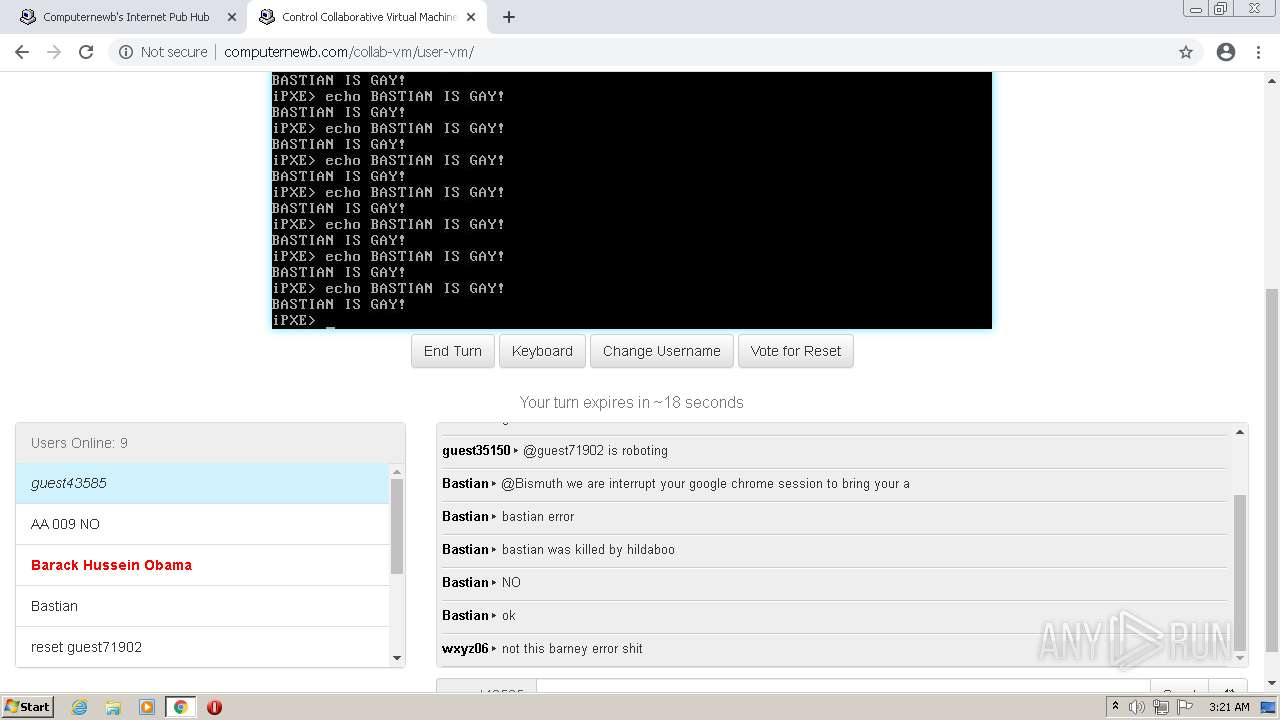Click the network tray icon
The image size is (1280, 720).
(1160, 707)
